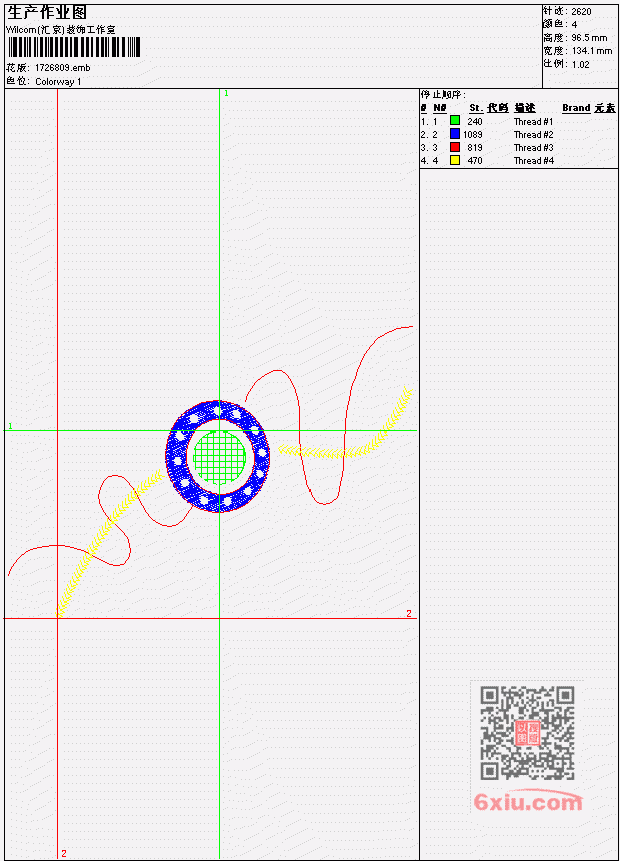This screenshot has height=861, width=620.
Task: Click the '描述' column header
Action: (525, 108)
